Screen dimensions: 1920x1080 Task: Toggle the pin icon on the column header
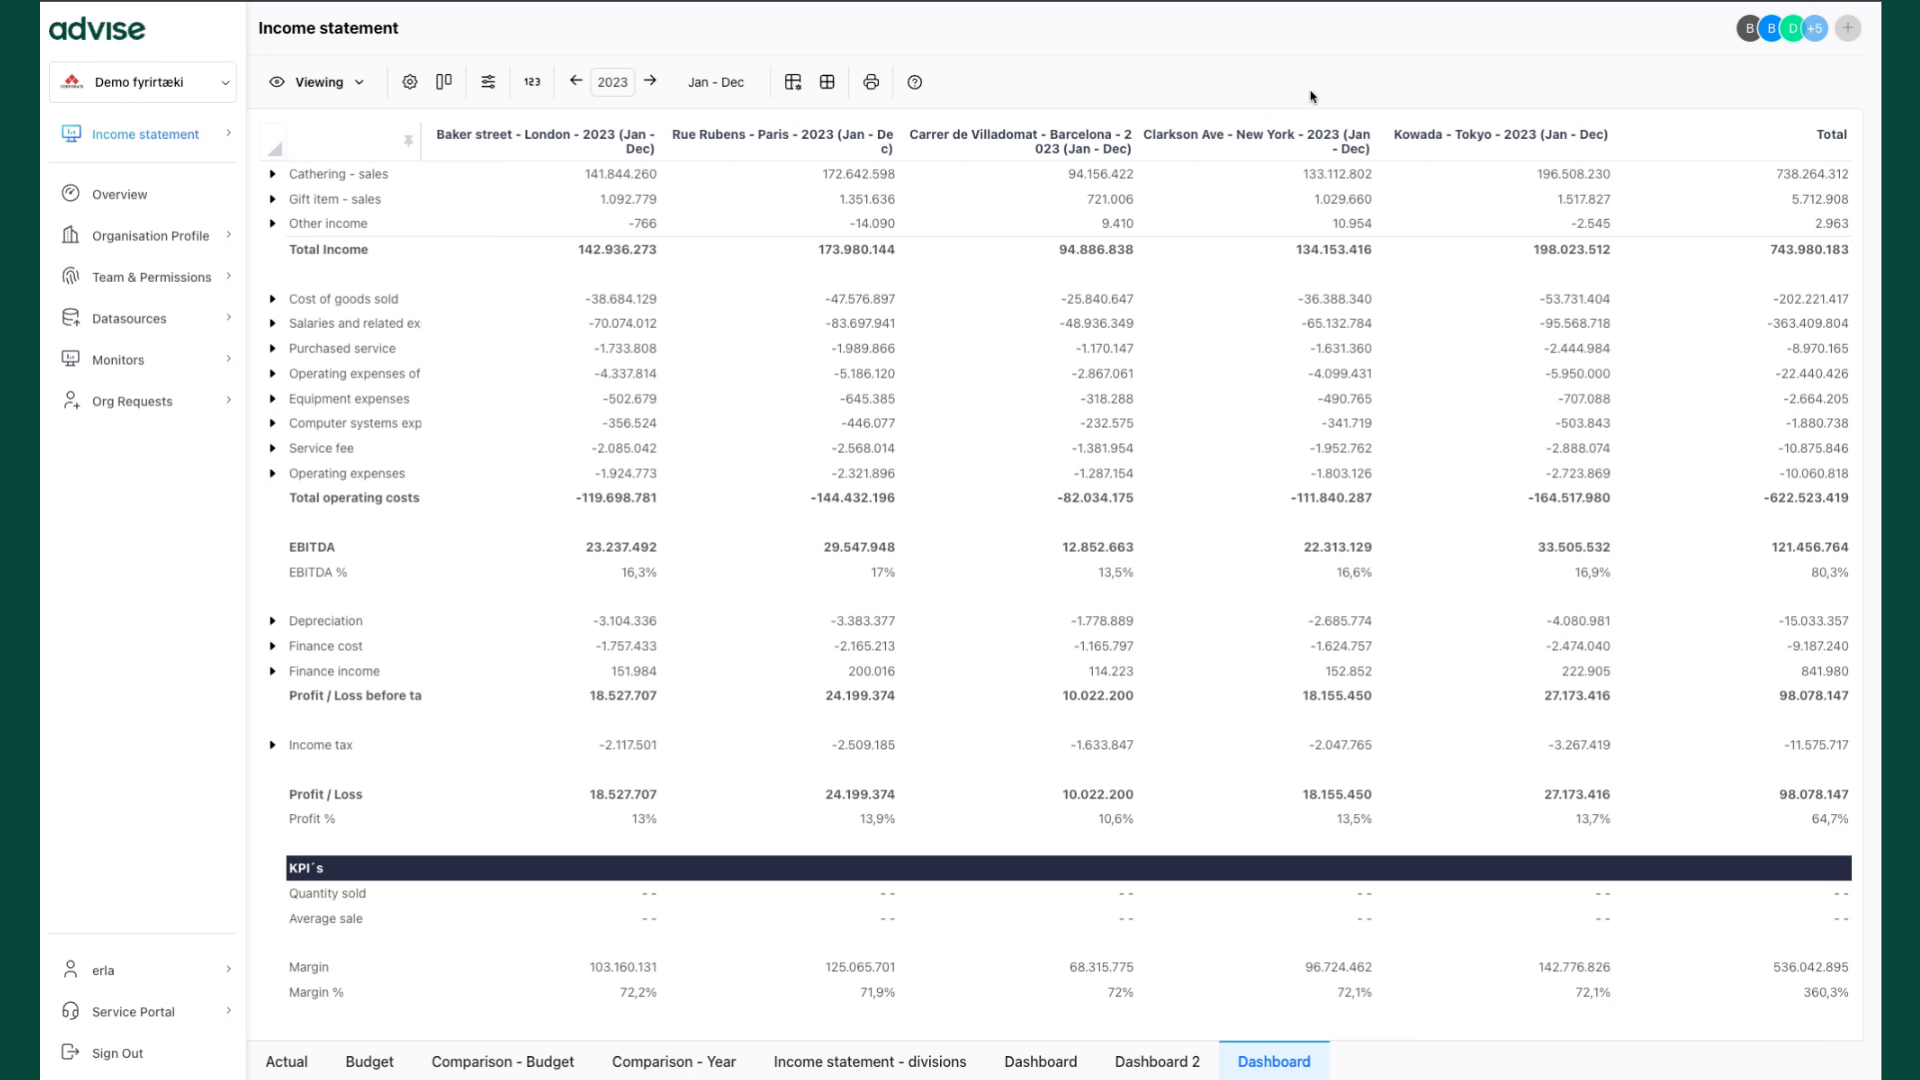click(x=408, y=141)
